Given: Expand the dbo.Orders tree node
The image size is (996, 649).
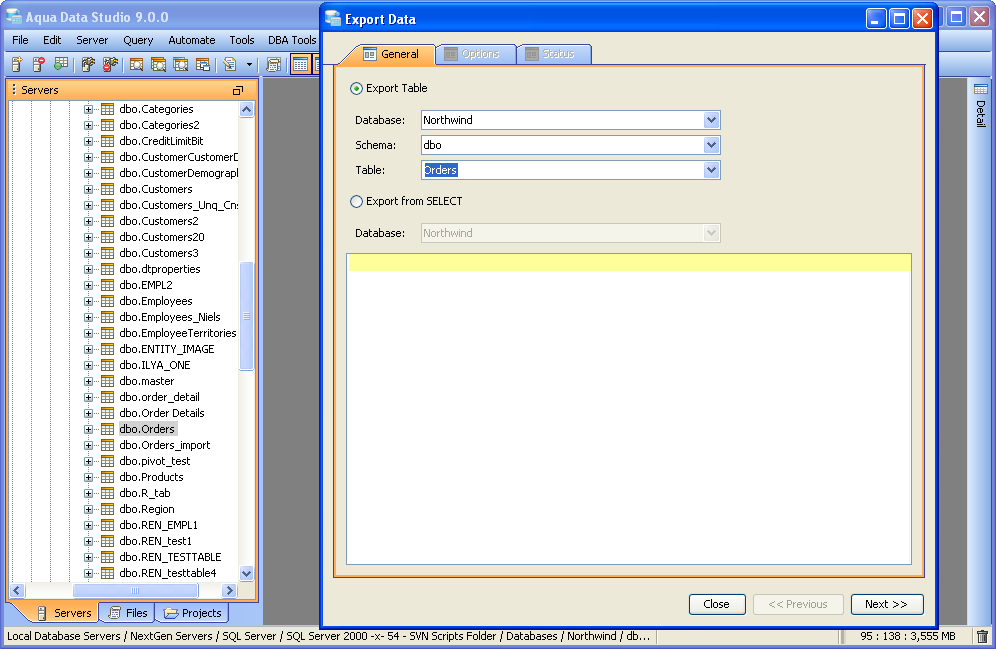Looking at the screenshot, I should tap(88, 429).
